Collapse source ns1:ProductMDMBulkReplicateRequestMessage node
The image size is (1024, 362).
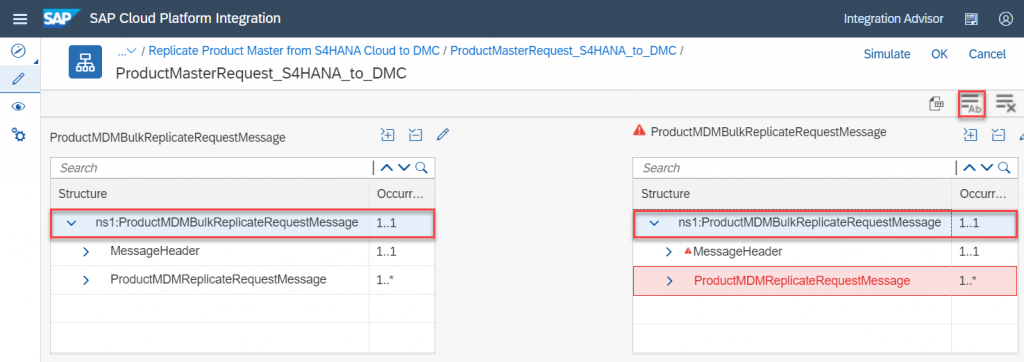coord(72,223)
